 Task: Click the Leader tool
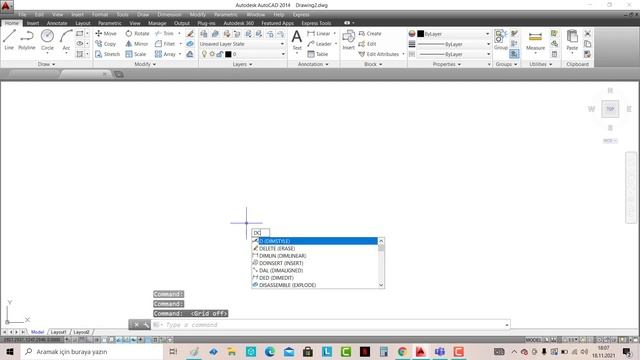[320, 44]
